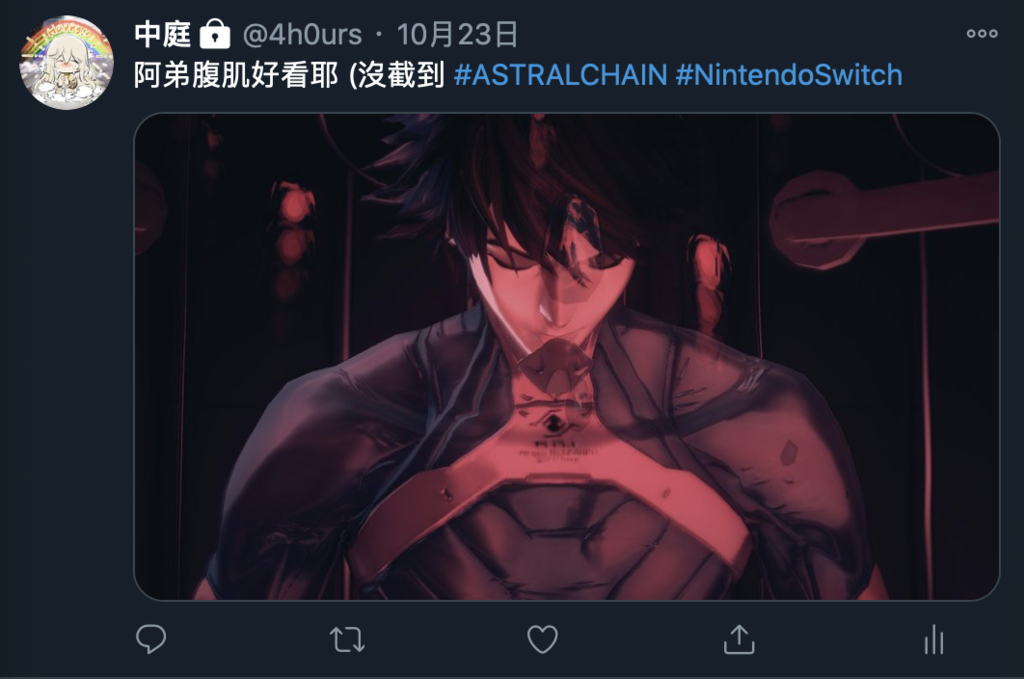Open the 中庭 profile avatar picture
1024x679 pixels.
pyautogui.click(x=66, y=63)
